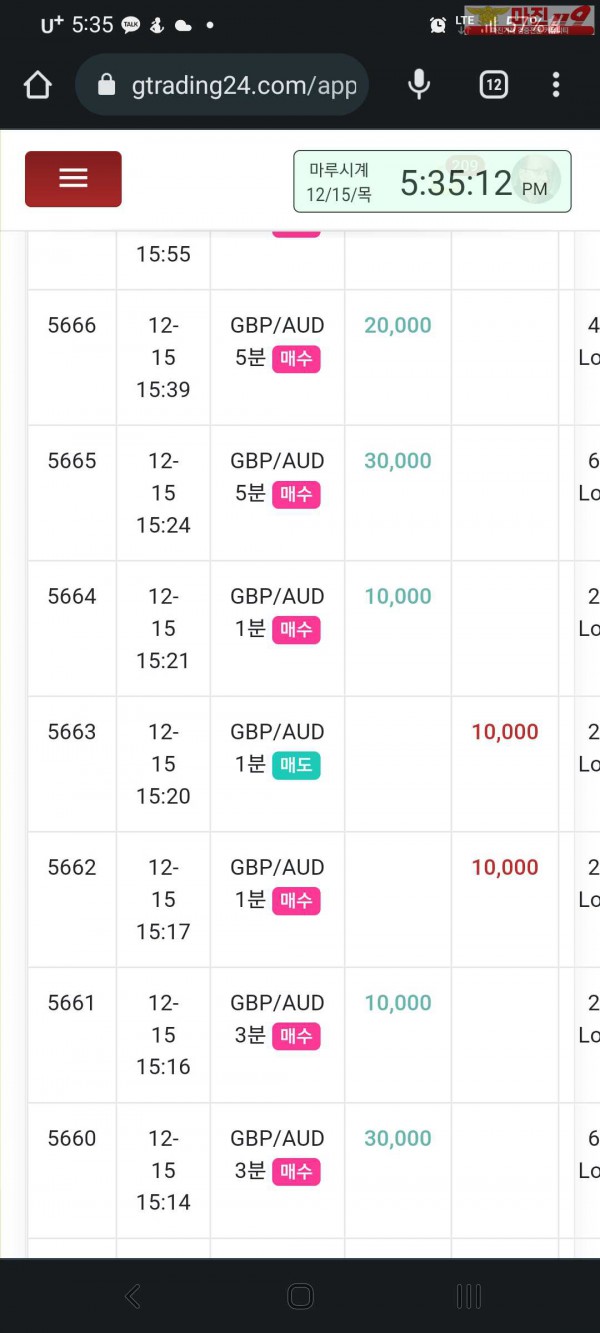Tap the Android home navigation button
This screenshot has height=1333, width=600.
[300, 1297]
